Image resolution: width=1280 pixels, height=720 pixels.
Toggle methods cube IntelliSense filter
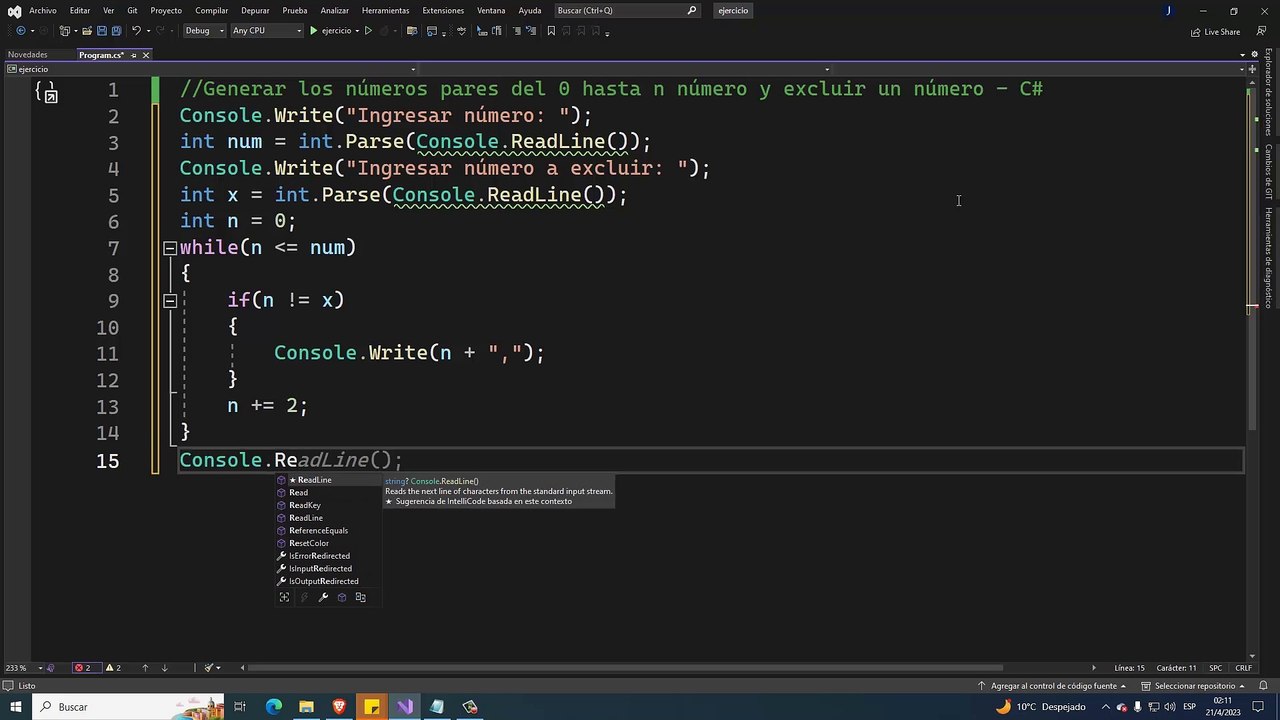[342, 597]
